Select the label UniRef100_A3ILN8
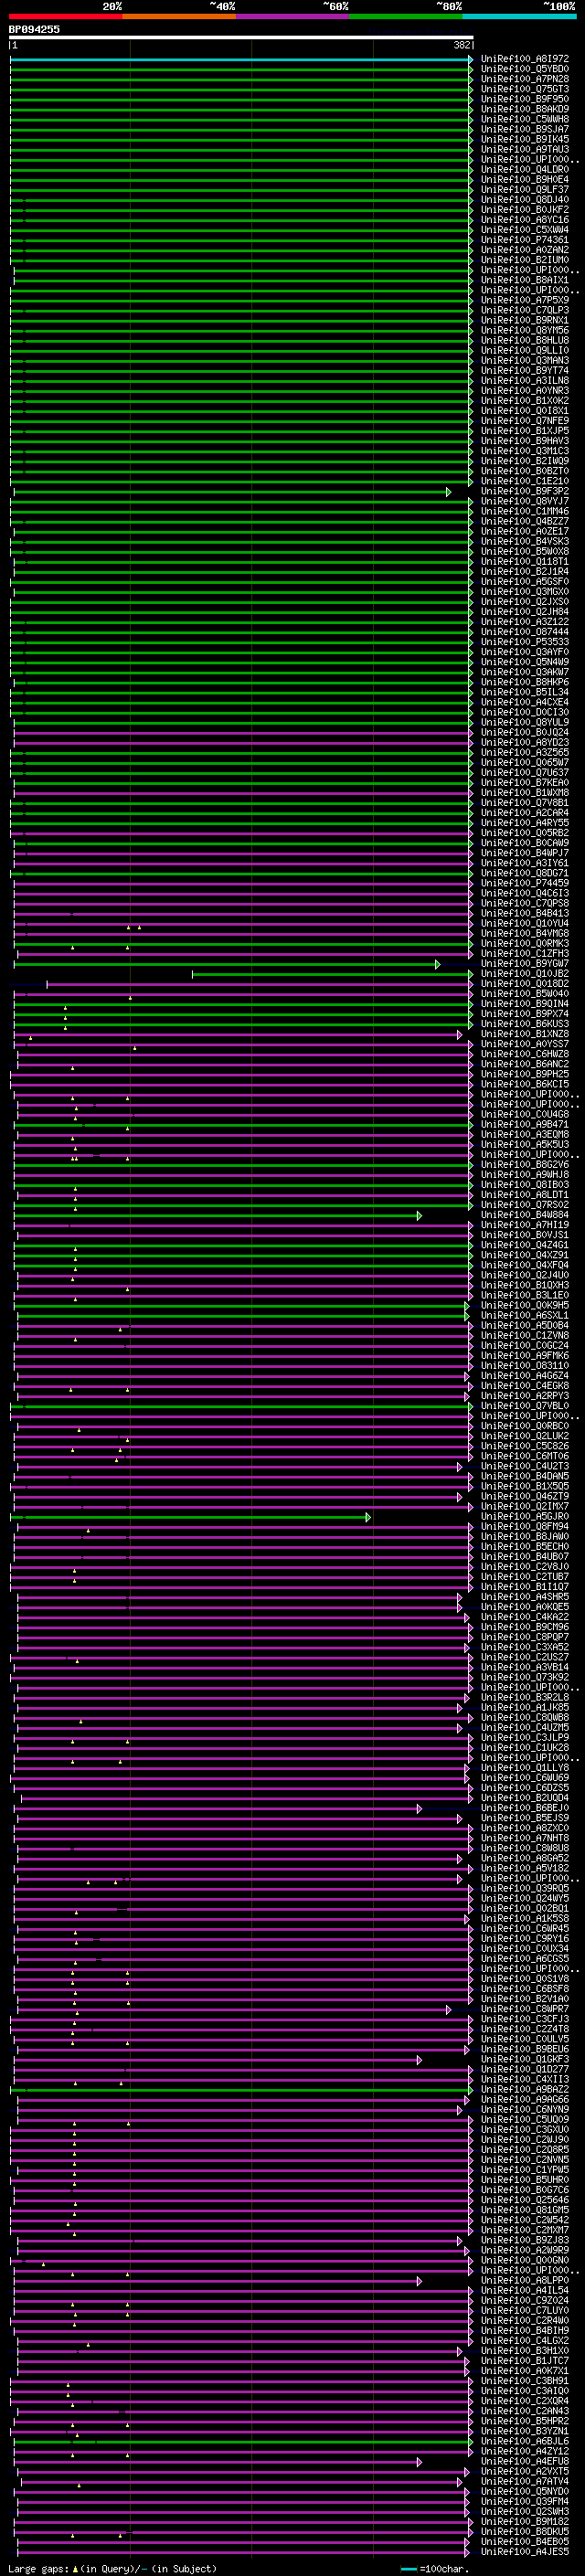Image resolution: width=585 pixels, height=2576 pixels. pyautogui.click(x=525, y=380)
